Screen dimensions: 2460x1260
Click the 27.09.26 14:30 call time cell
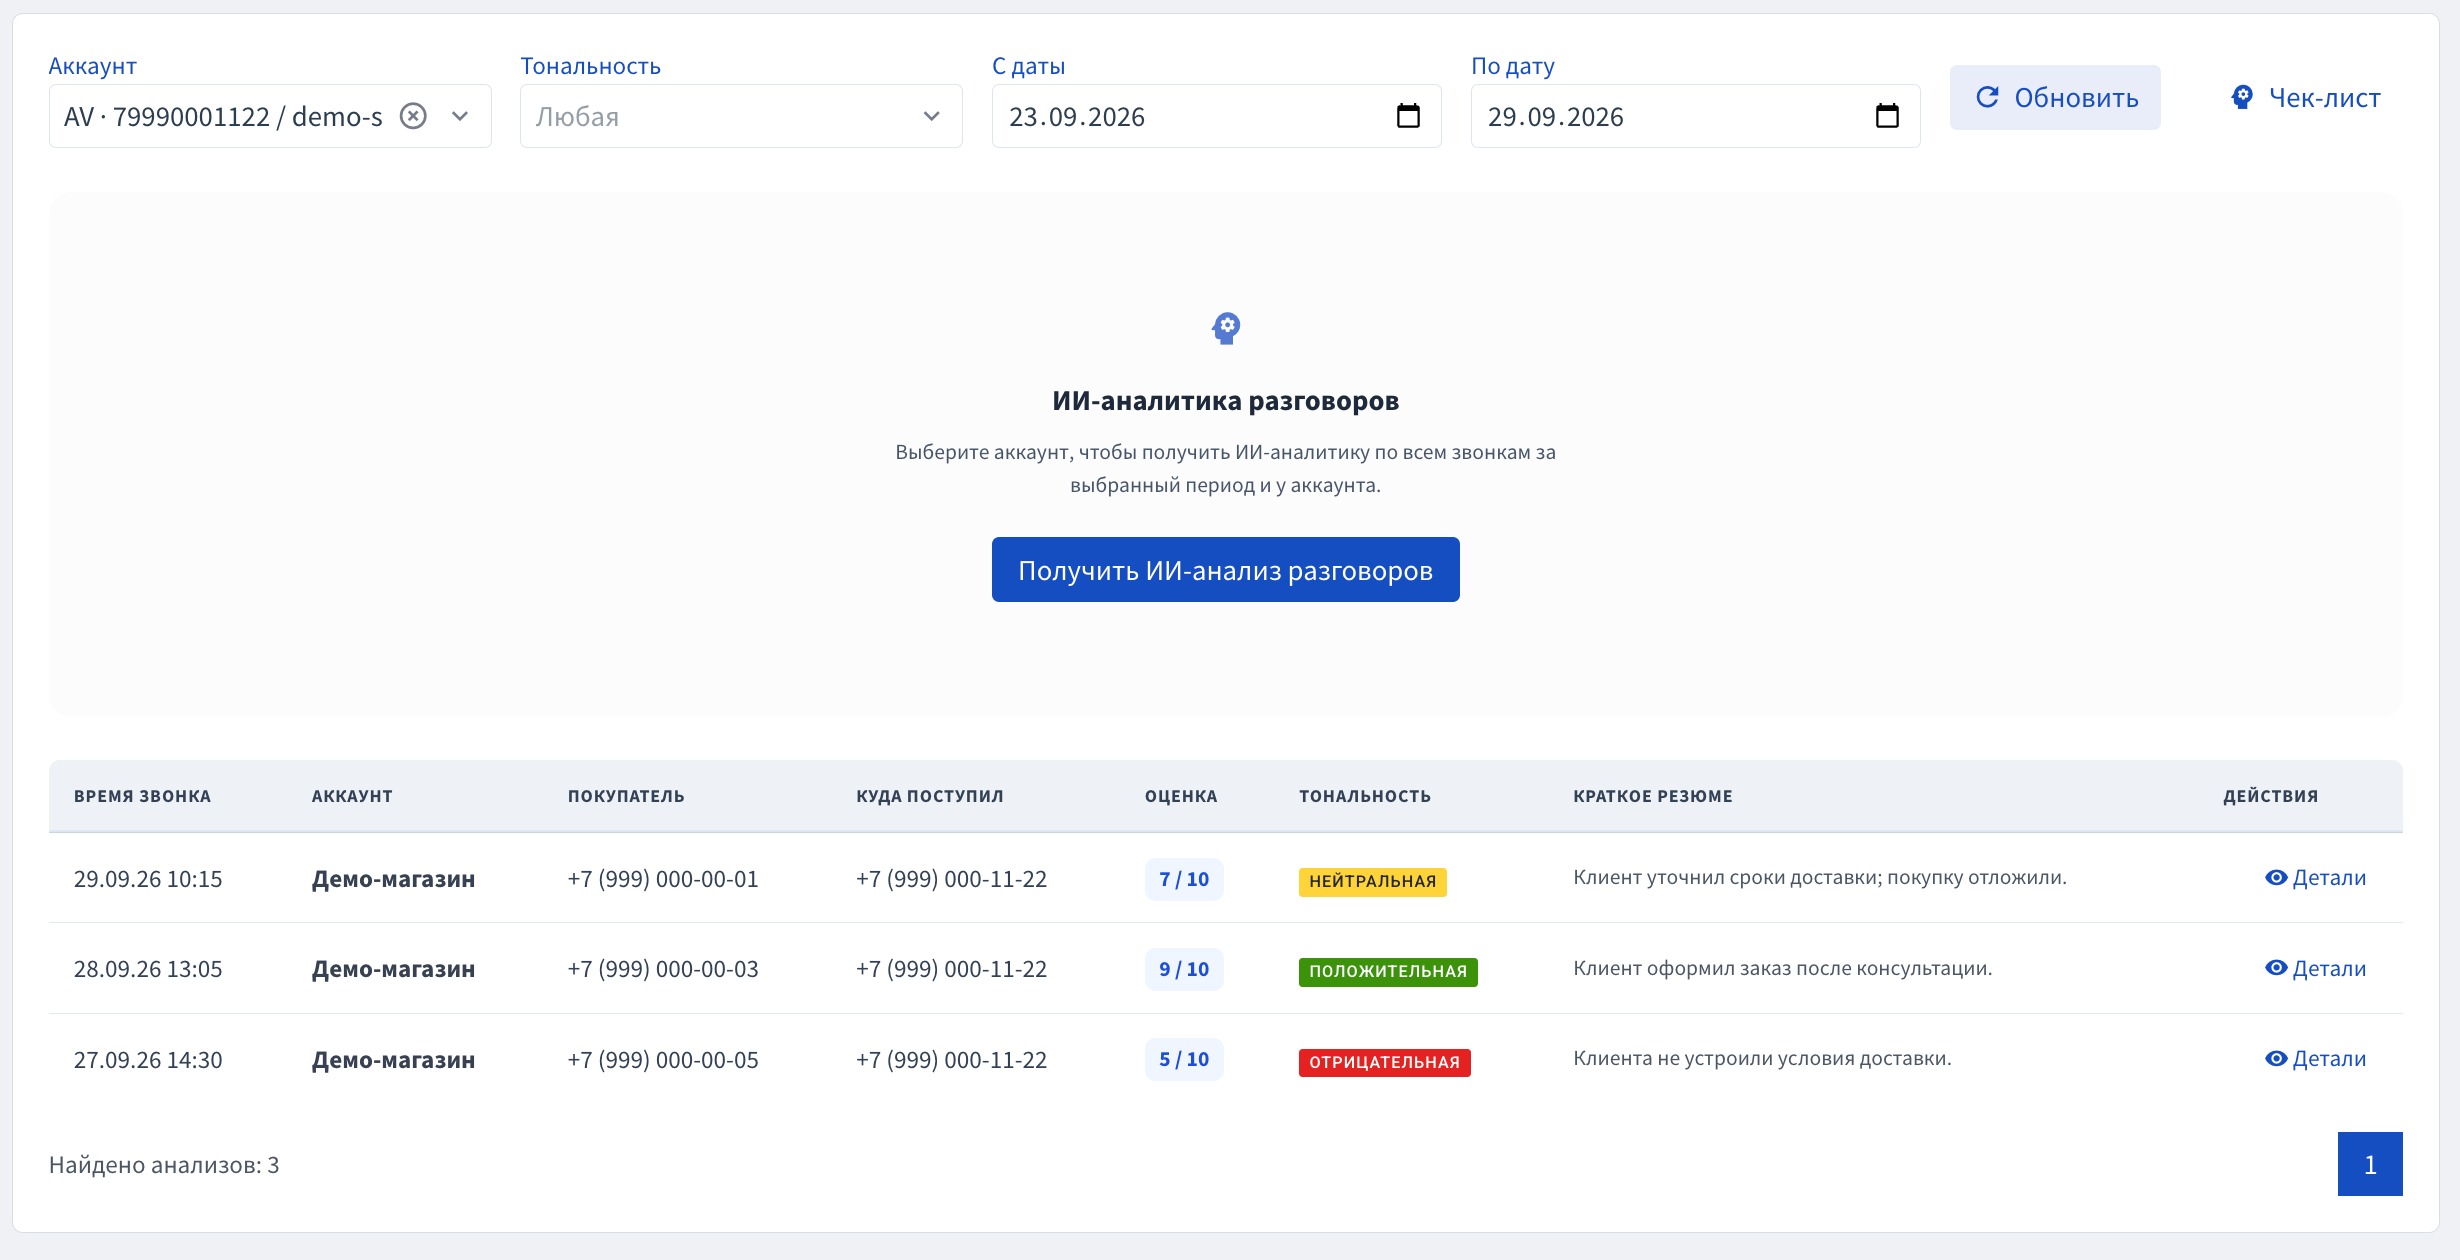coord(148,1060)
